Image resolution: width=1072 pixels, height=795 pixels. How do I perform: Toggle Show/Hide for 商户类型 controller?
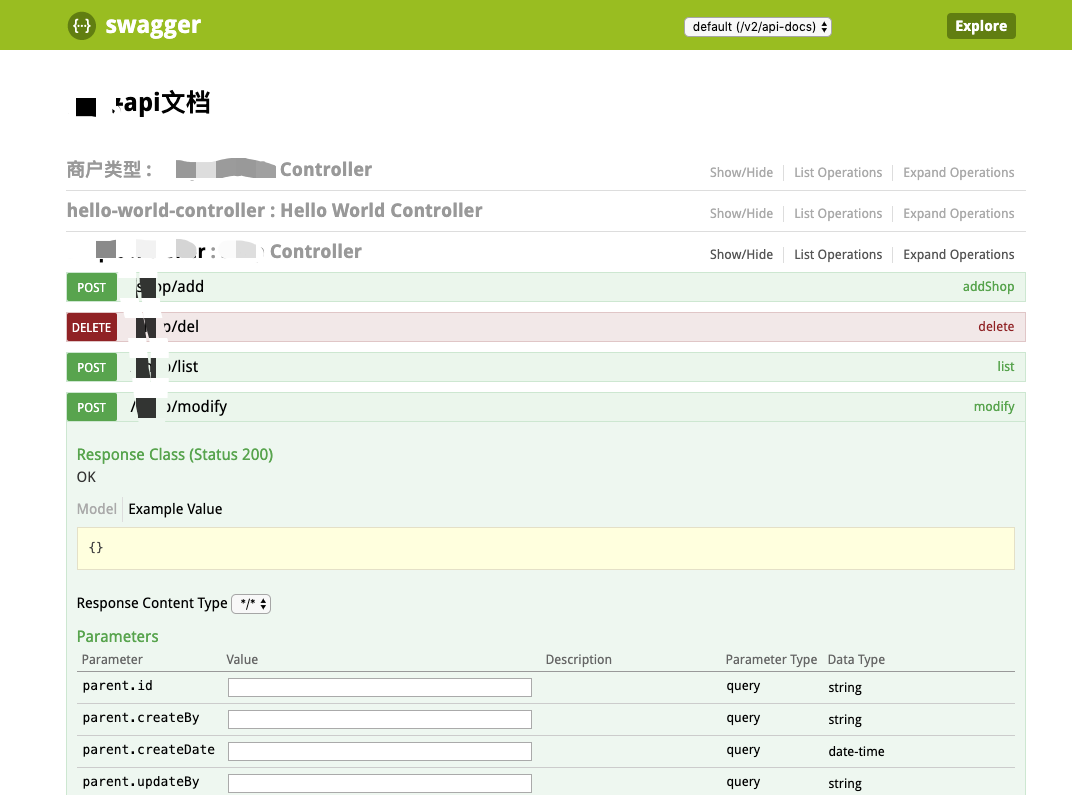point(741,172)
